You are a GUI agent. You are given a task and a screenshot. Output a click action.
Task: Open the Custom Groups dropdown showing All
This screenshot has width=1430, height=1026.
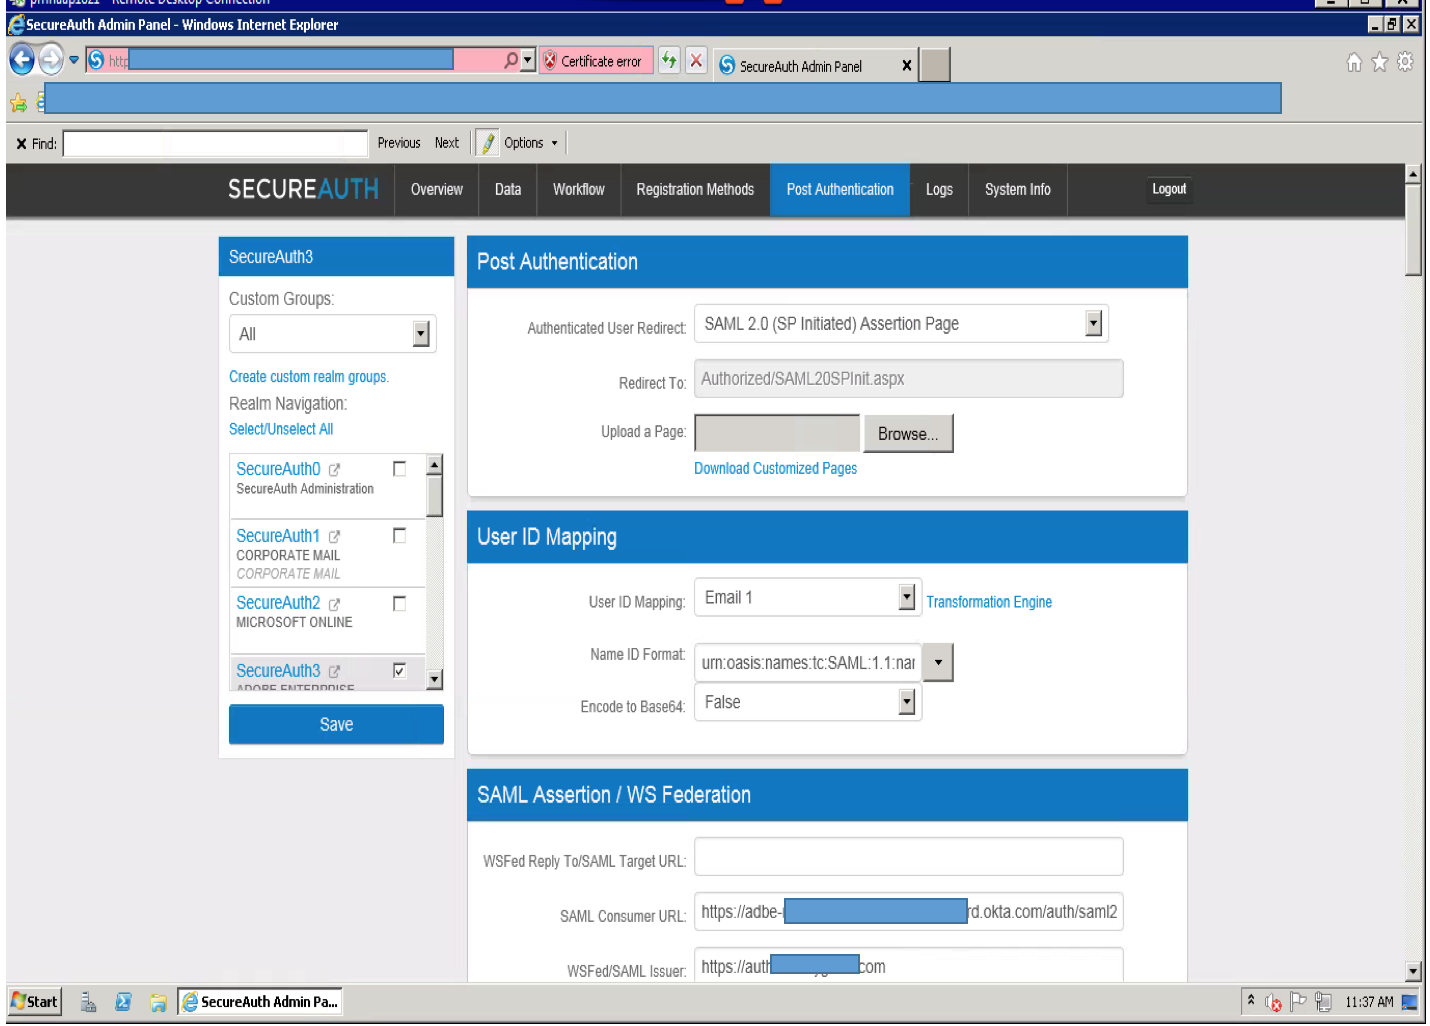tap(422, 333)
